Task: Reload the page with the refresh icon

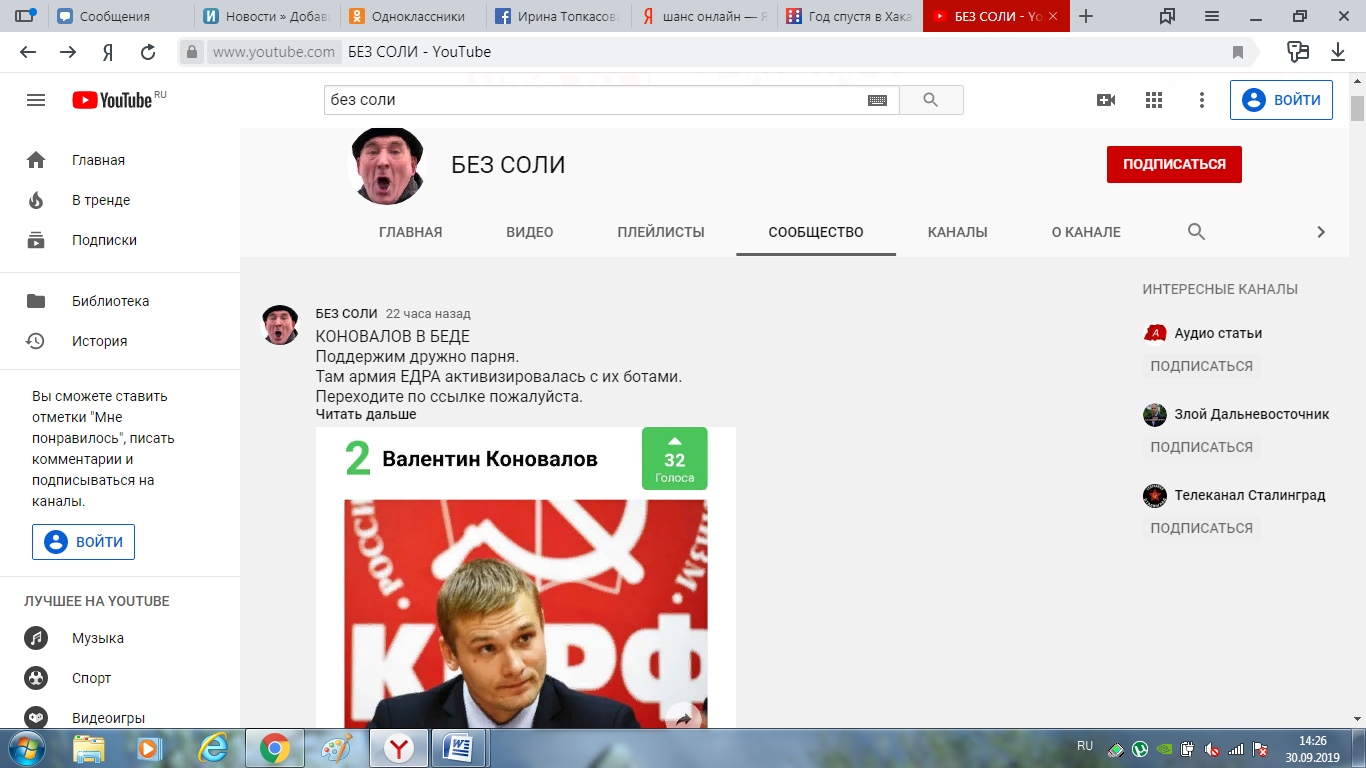Action: (x=148, y=52)
